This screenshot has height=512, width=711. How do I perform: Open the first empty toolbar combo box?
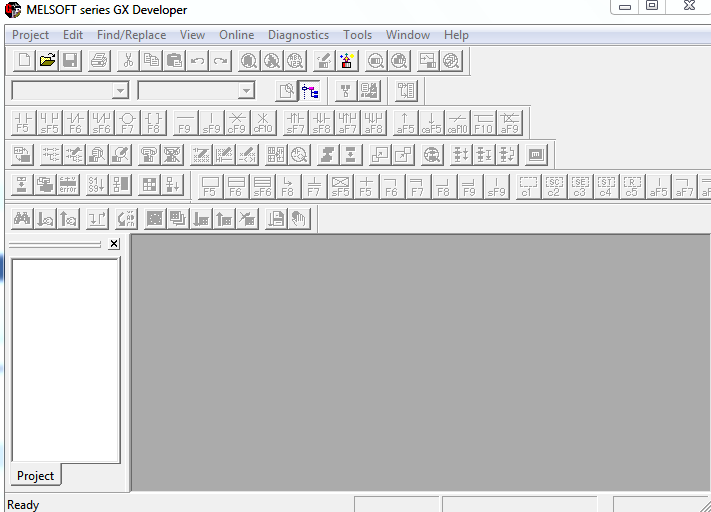click(x=70, y=91)
